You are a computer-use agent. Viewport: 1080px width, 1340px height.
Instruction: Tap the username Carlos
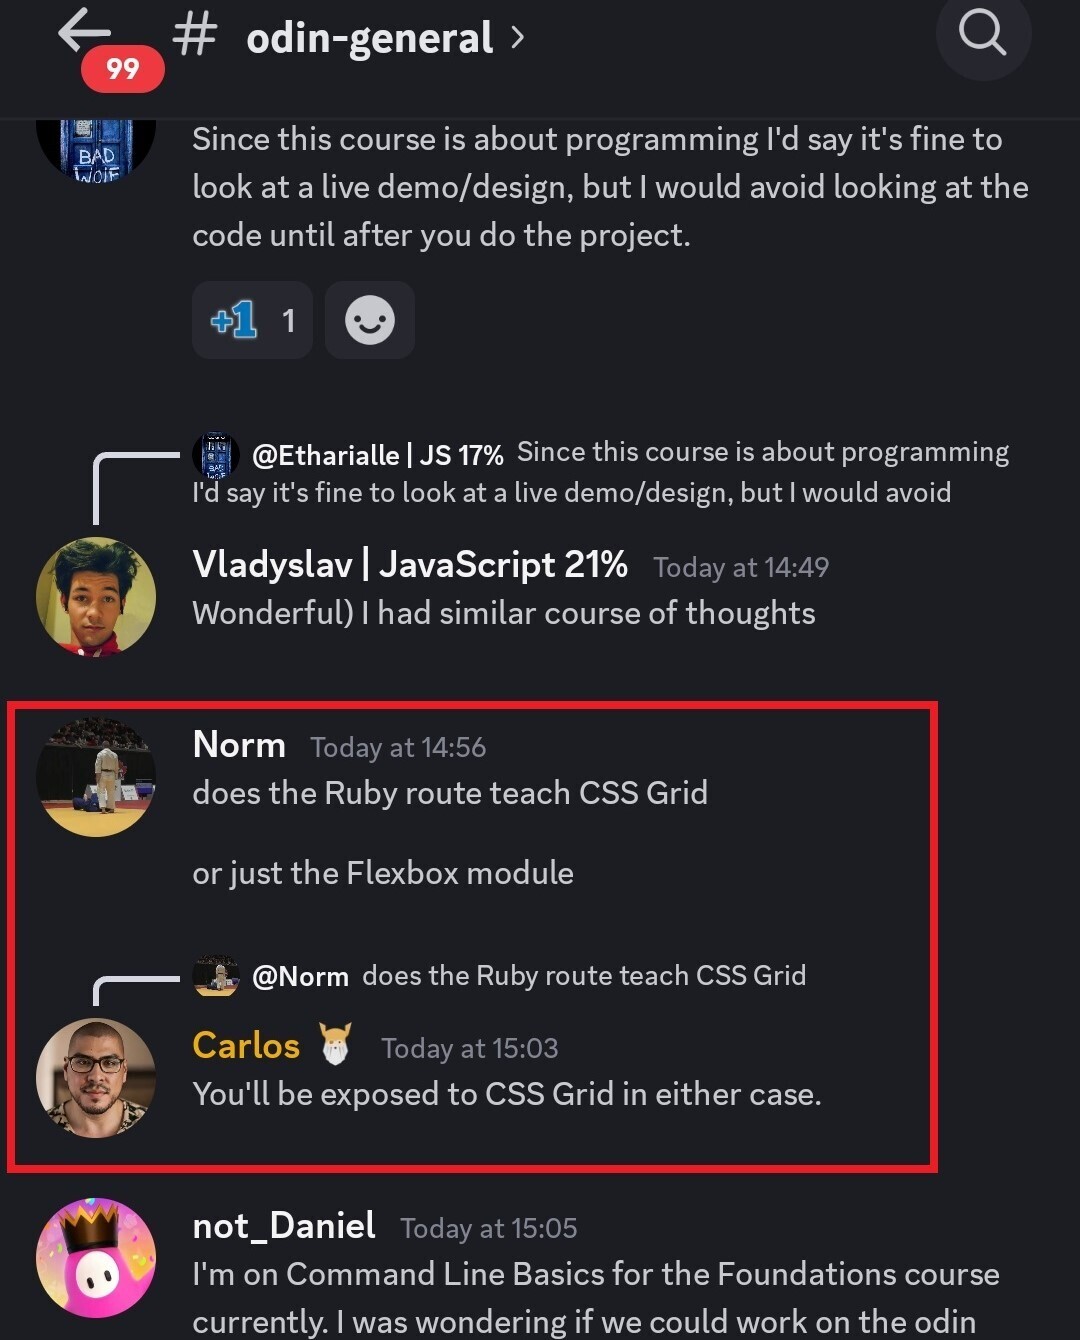pos(245,1046)
